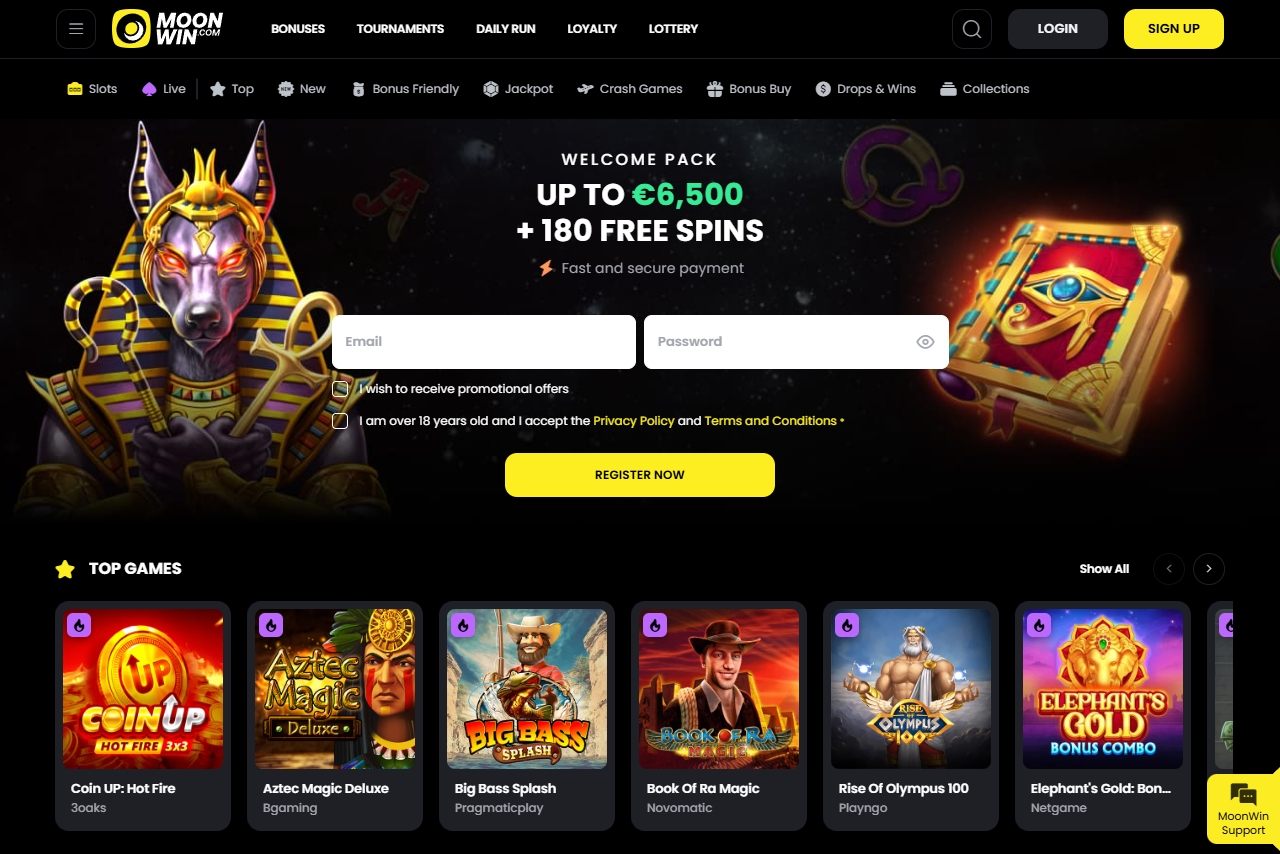Show next top games arrow
Screen dimensions: 1280x854
pos(1209,569)
